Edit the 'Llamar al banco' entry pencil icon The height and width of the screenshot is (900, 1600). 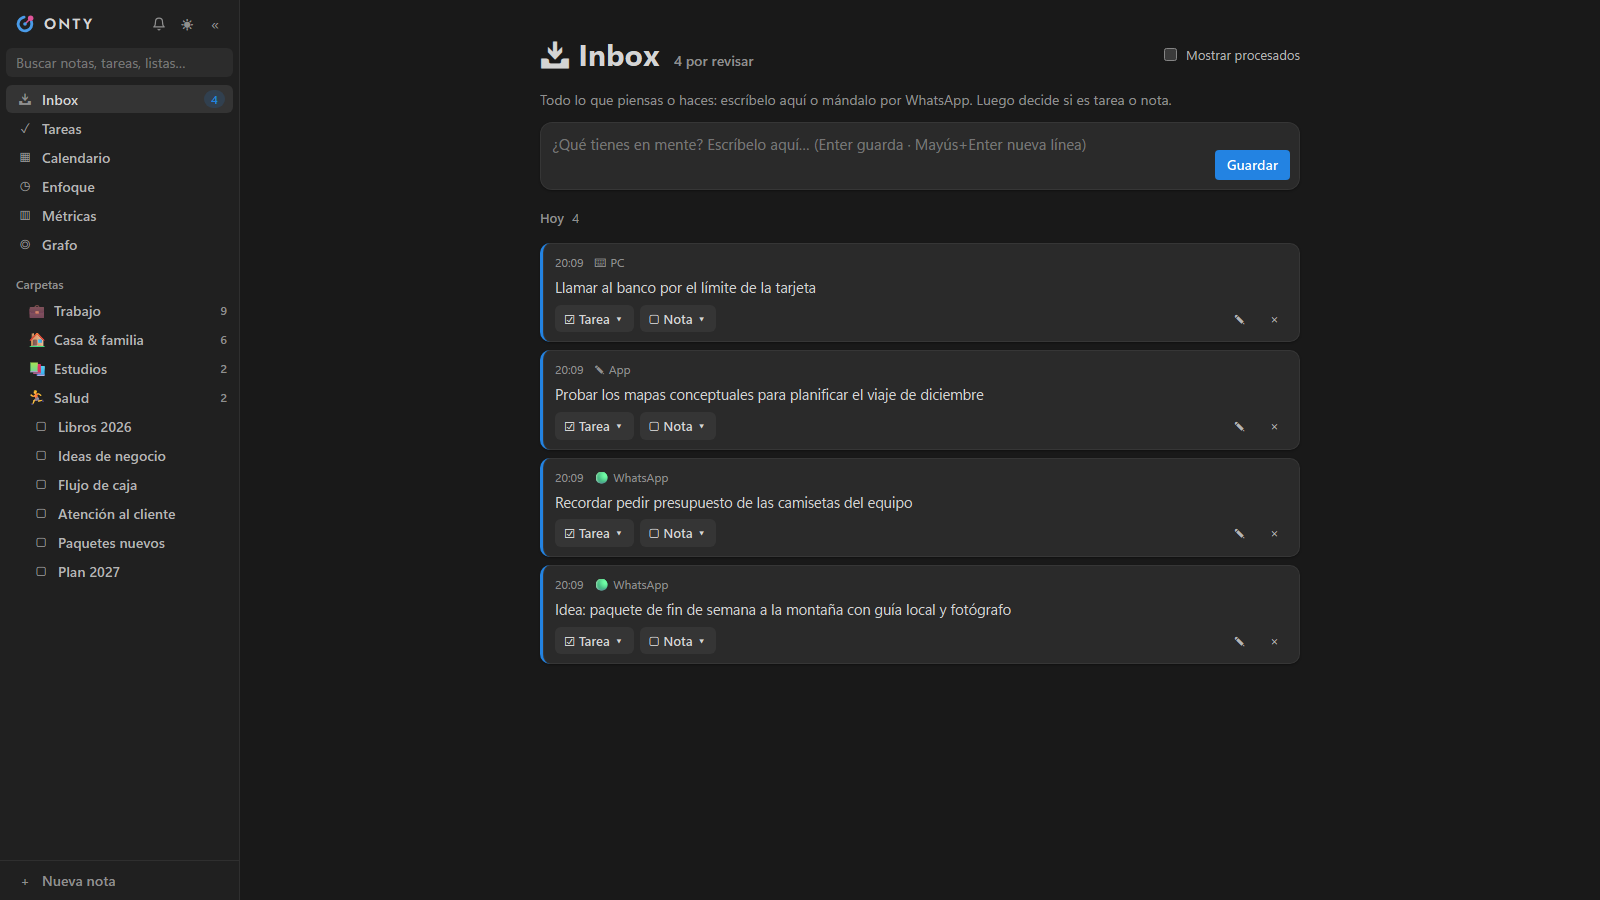1239,320
